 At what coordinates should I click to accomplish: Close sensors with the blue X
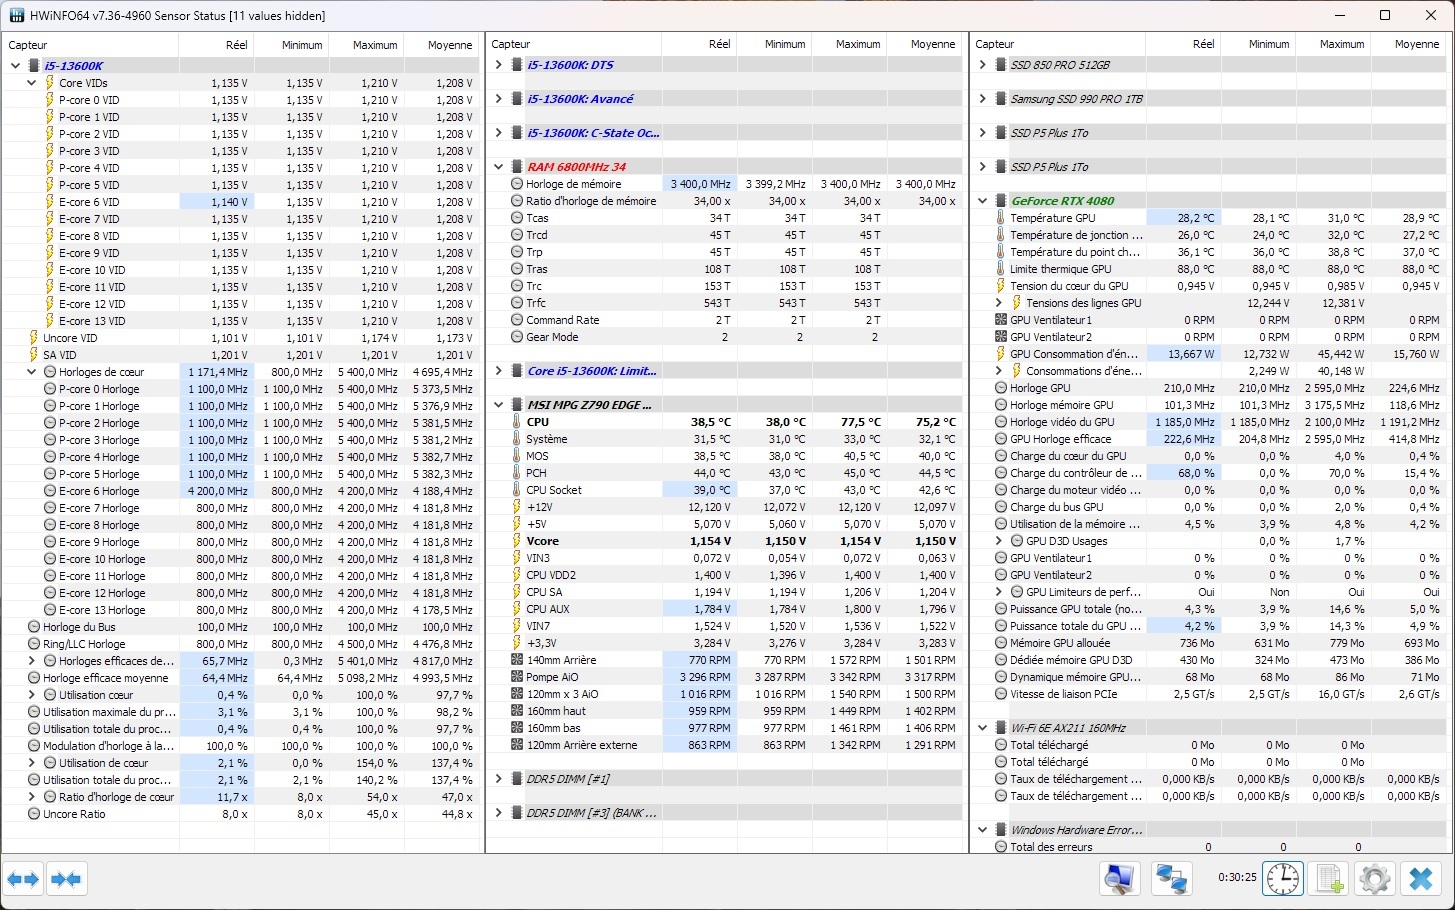point(1420,879)
